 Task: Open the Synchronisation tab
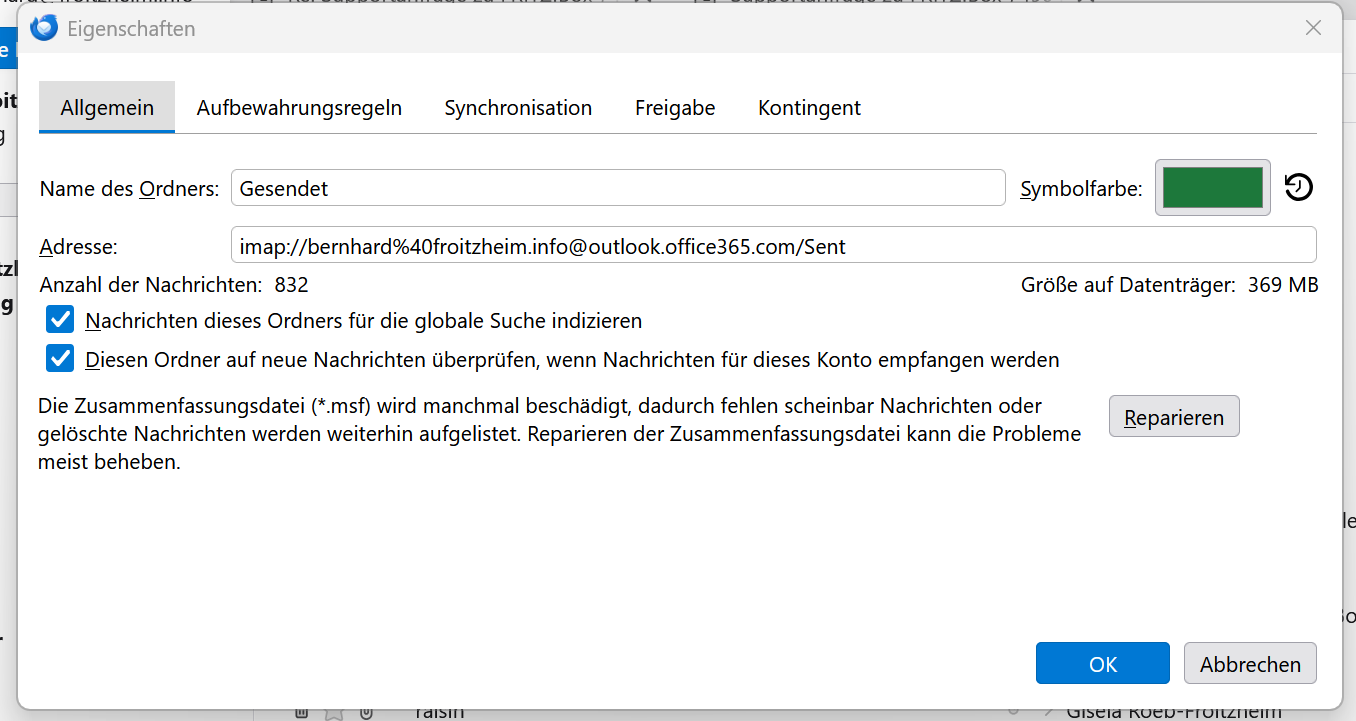click(x=518, y=108)
